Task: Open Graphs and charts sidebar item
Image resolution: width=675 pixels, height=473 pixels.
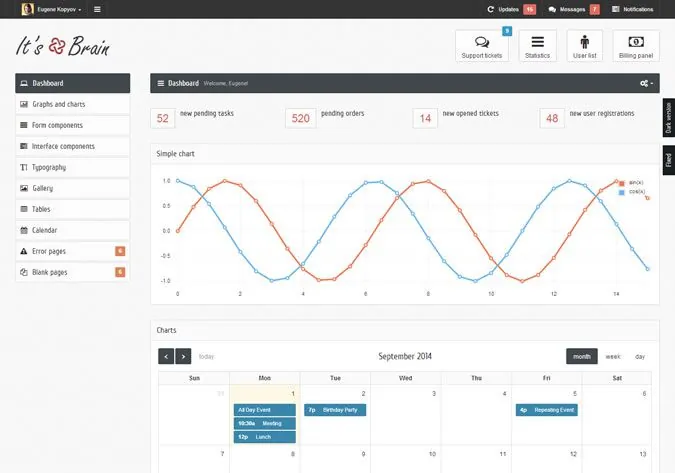Action: [73, 104]
